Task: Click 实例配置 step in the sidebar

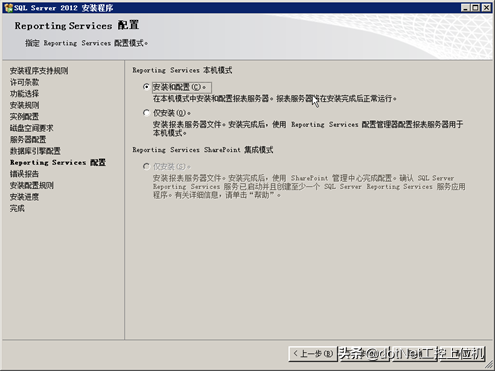Action: pyautogui.click(x=24, y=117)
